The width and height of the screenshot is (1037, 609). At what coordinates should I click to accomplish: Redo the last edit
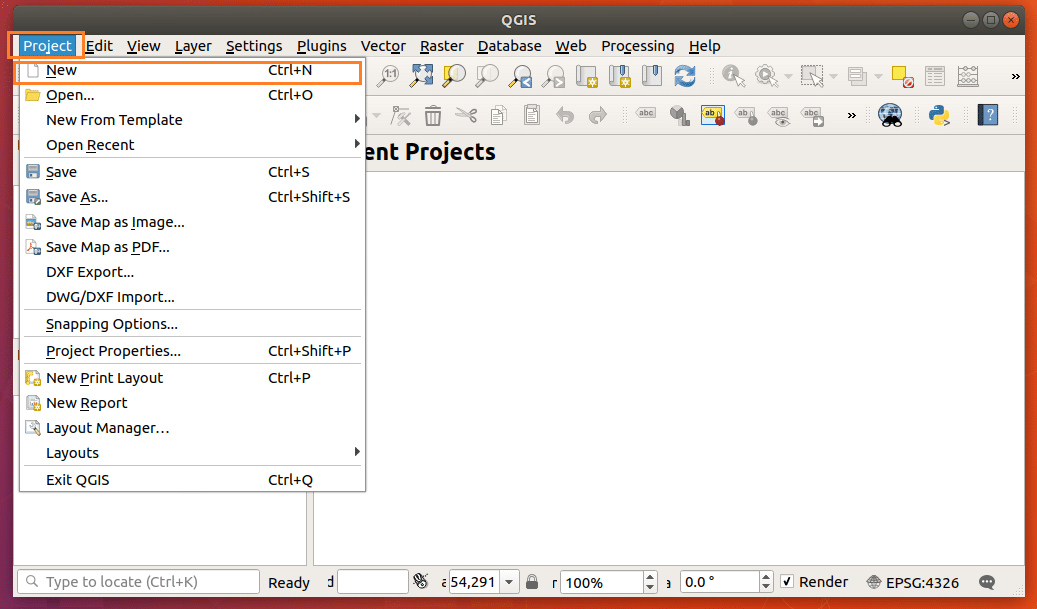(x=598, y=116)
